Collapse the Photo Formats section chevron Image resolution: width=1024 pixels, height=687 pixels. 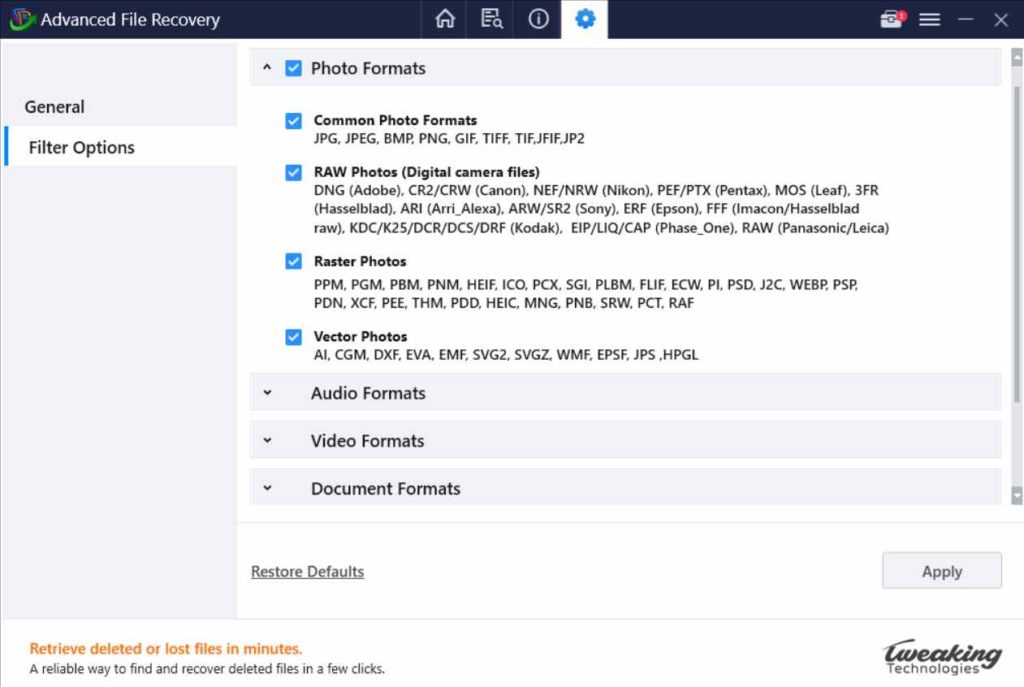(x=267, y=67)
